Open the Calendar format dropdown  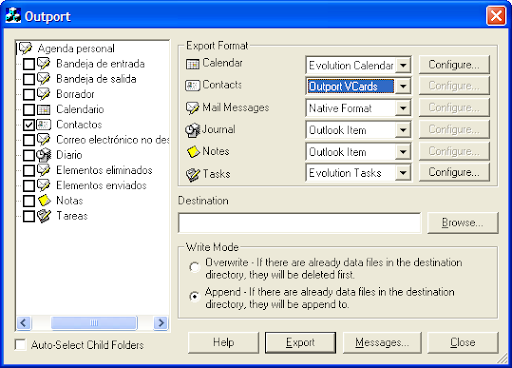(403, 65)
